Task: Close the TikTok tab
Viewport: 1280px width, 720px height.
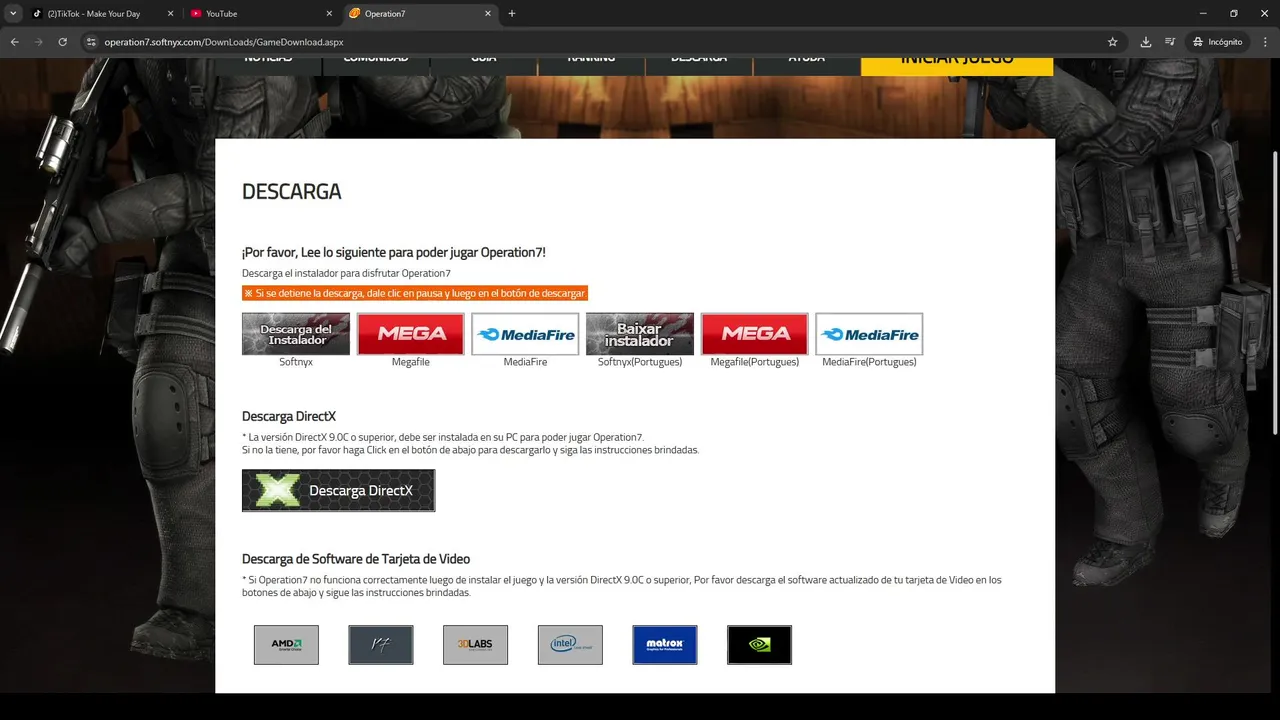Action: point(169,14)
